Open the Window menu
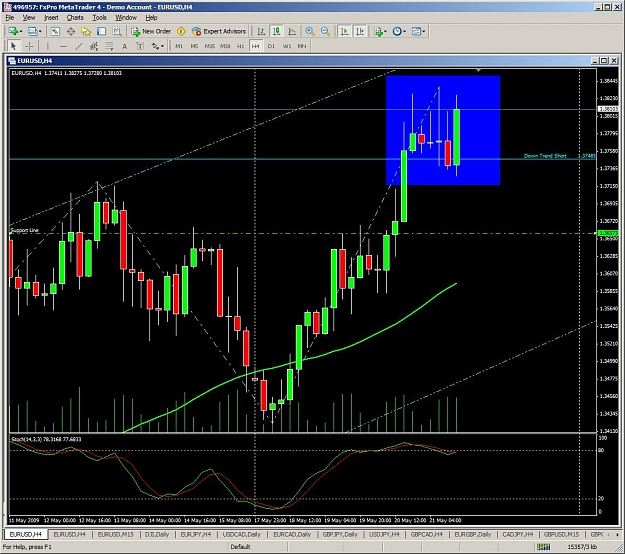The image size is (625, 554). coord(126,18)
